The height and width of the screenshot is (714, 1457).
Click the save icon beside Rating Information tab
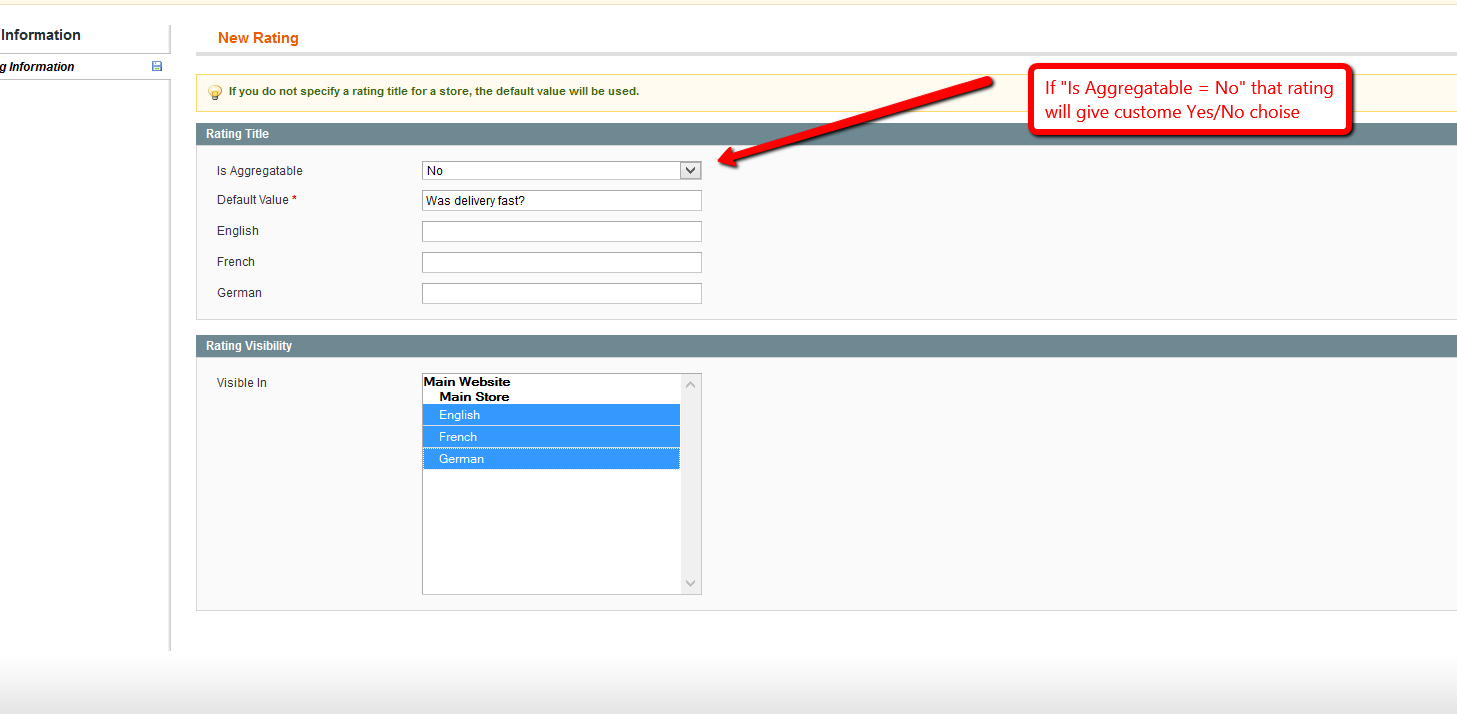pyautogui.click(x=156, y=66)
